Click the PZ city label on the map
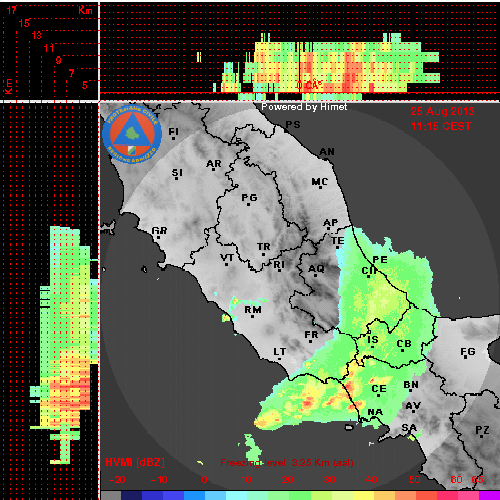Image resolution: width=500 pixels, height=500 pixels. tap(482, 430)
